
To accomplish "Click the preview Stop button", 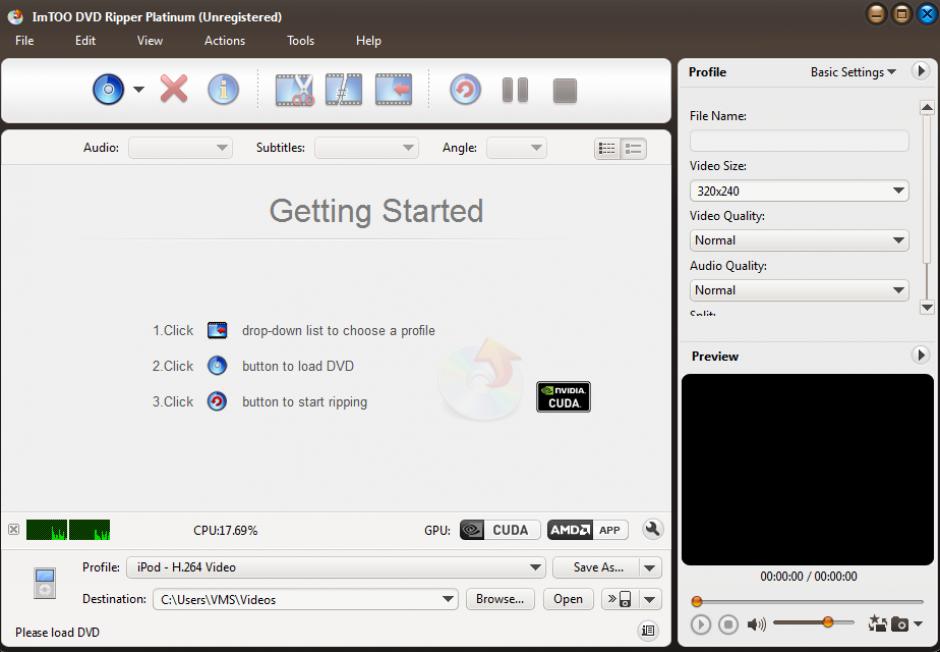I will tap(728, 624).
